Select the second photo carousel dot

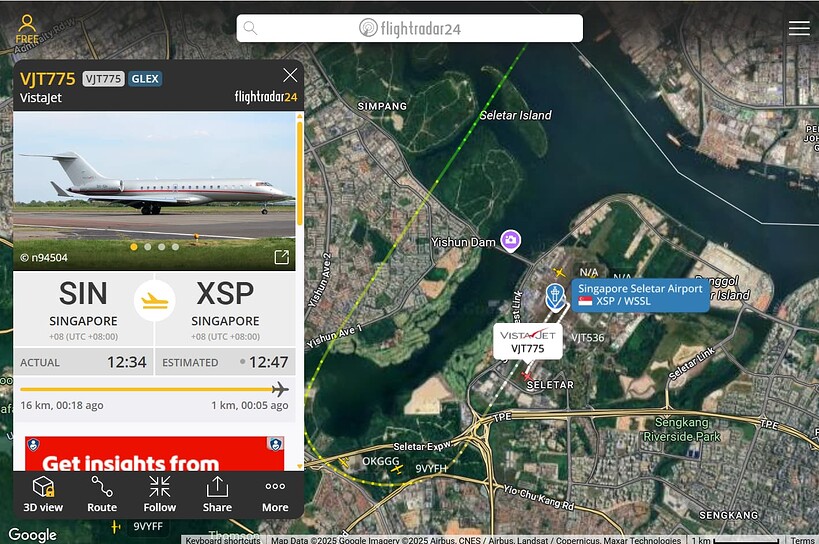148,247
